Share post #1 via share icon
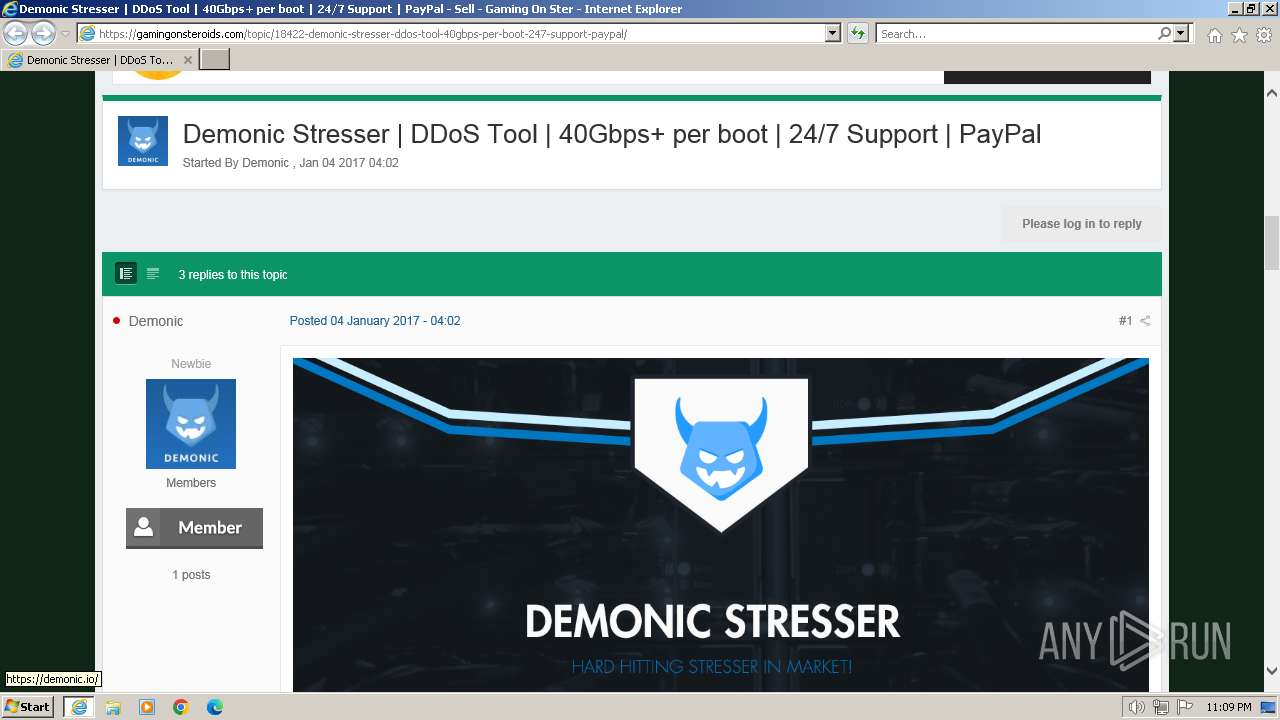 [1145, 321]
